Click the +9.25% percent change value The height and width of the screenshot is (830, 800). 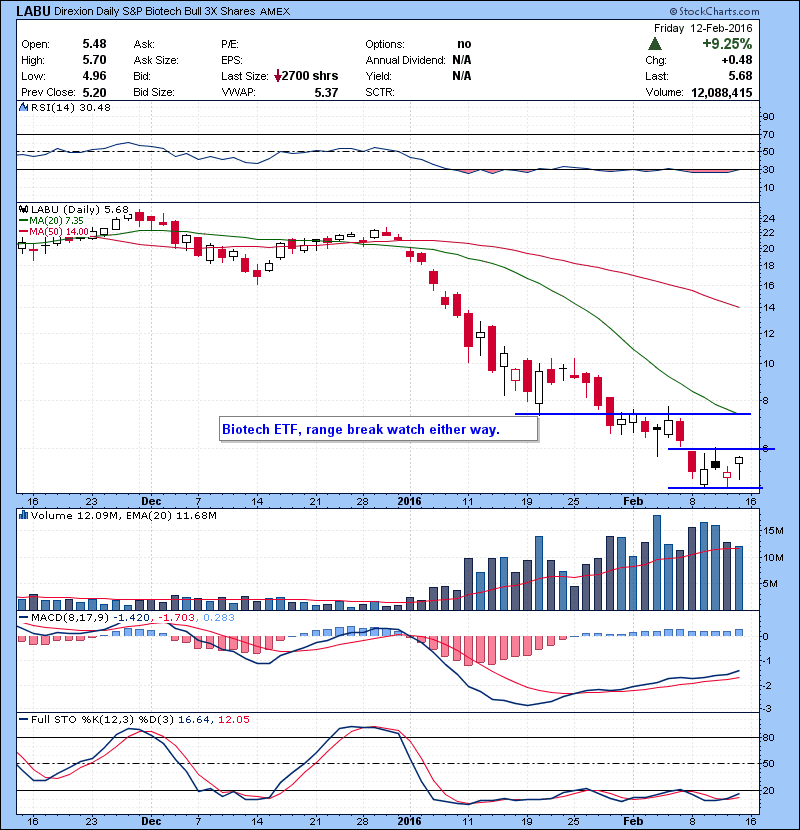727,44
